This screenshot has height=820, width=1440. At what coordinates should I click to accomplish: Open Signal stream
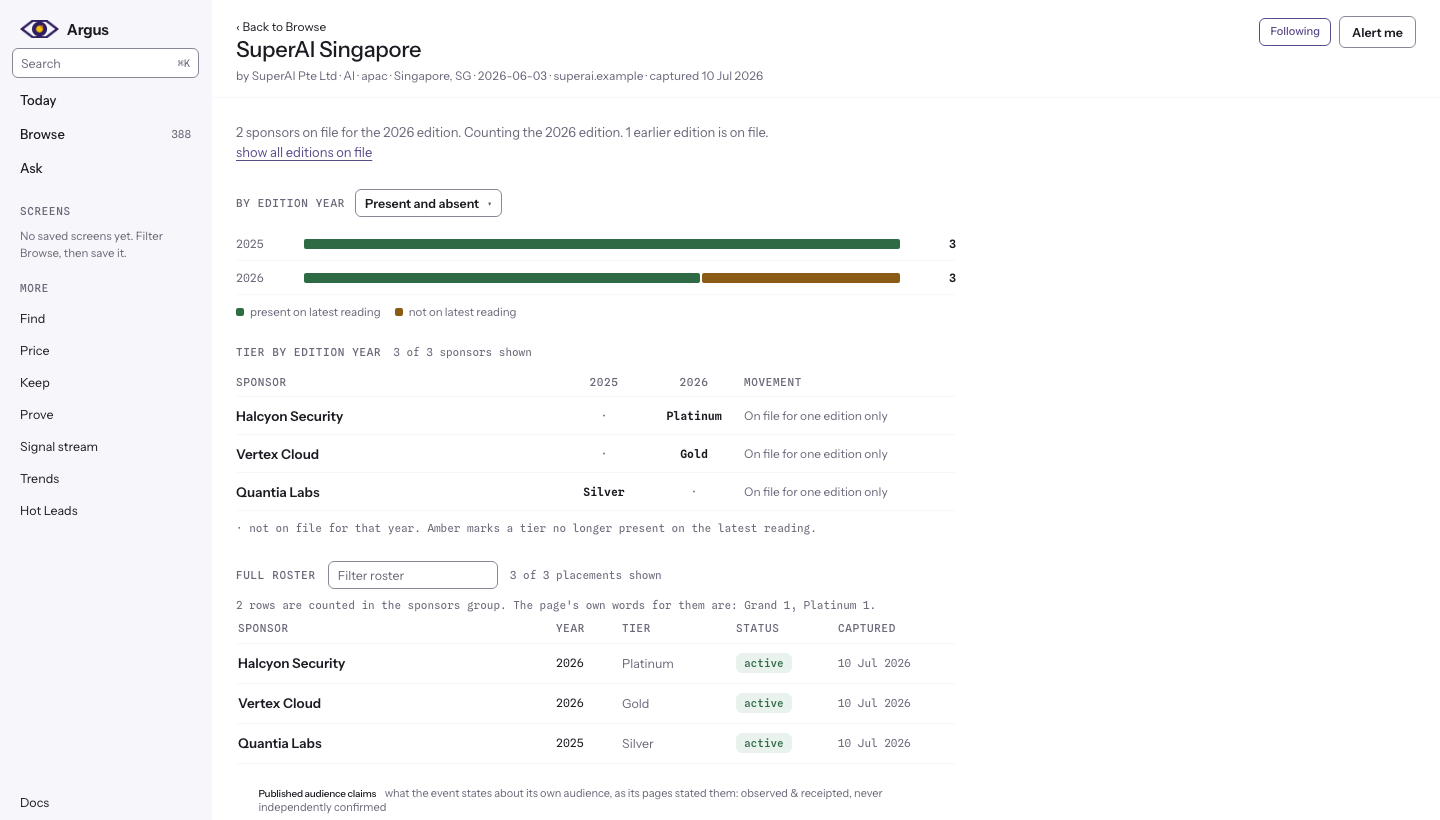click(x=59, y=446)
